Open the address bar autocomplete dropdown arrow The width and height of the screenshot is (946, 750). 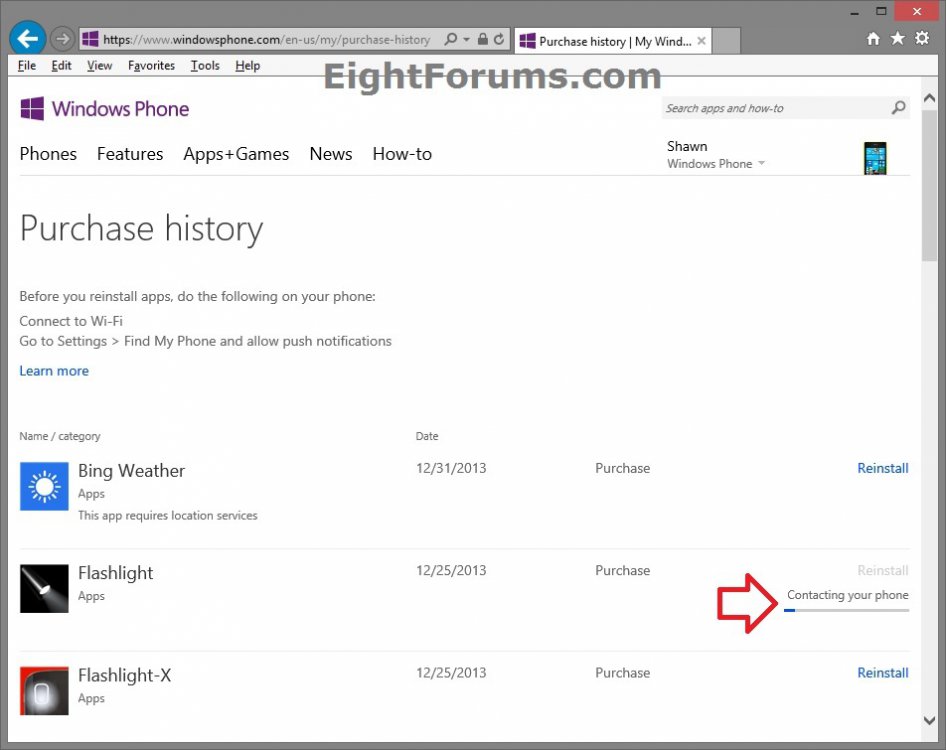[x=466, y=39]
